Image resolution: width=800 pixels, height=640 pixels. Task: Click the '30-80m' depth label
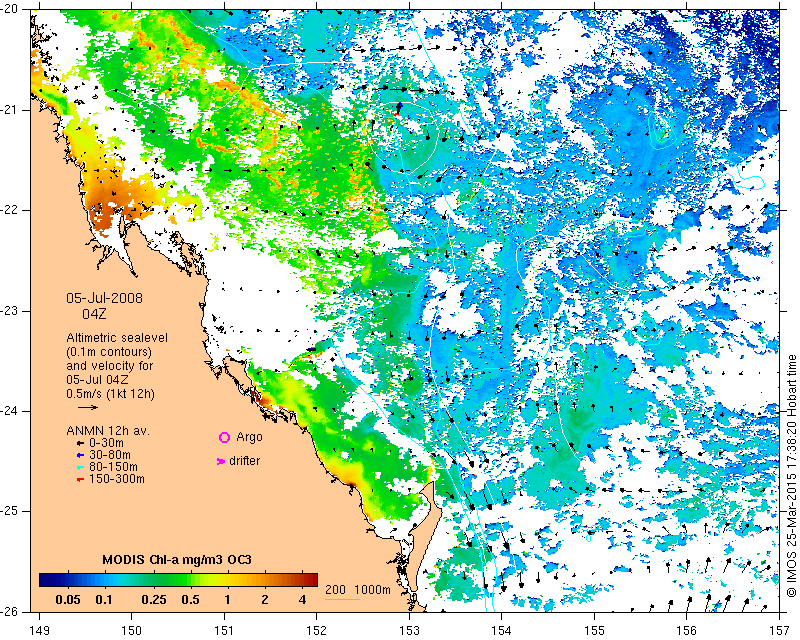[x=110, y=455]
